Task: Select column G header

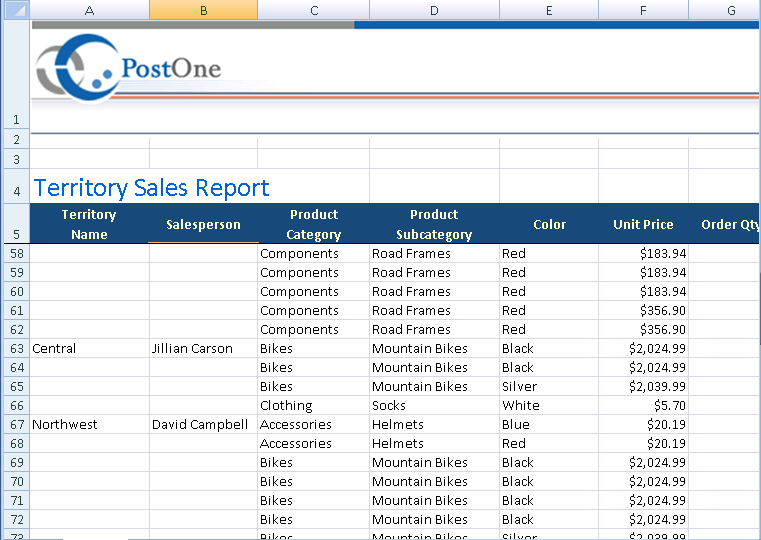Action: (725, 10)
